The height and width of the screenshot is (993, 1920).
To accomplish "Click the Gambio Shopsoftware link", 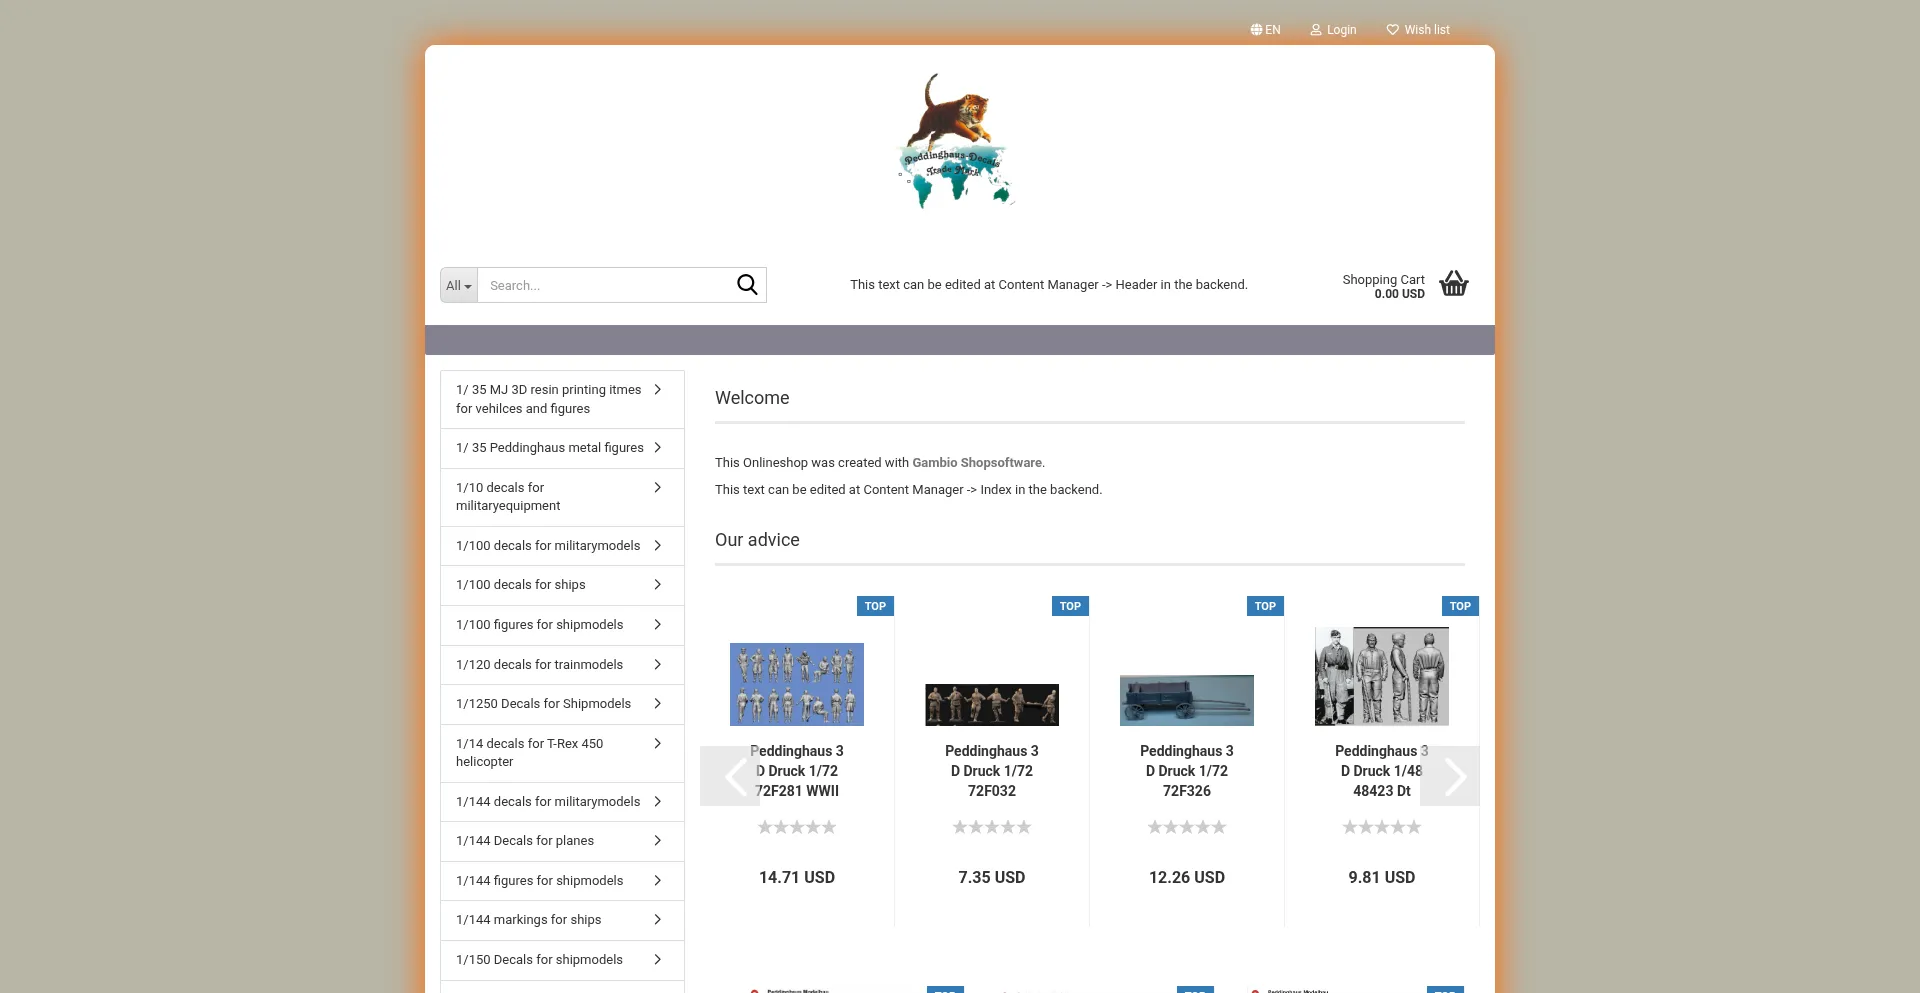I will point(977,463).
